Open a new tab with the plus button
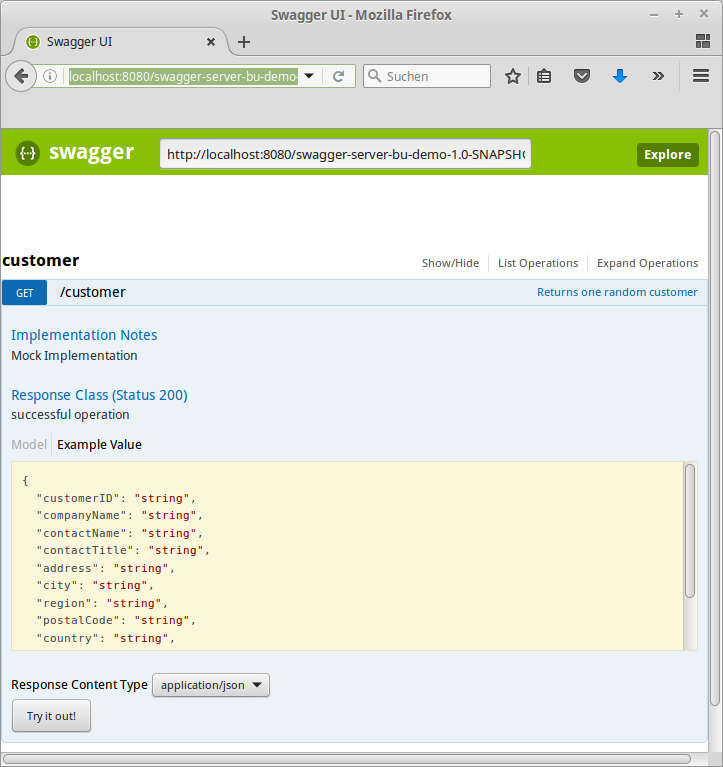The height and width of the screenshot is (767, 723). (x=244, y=42)
